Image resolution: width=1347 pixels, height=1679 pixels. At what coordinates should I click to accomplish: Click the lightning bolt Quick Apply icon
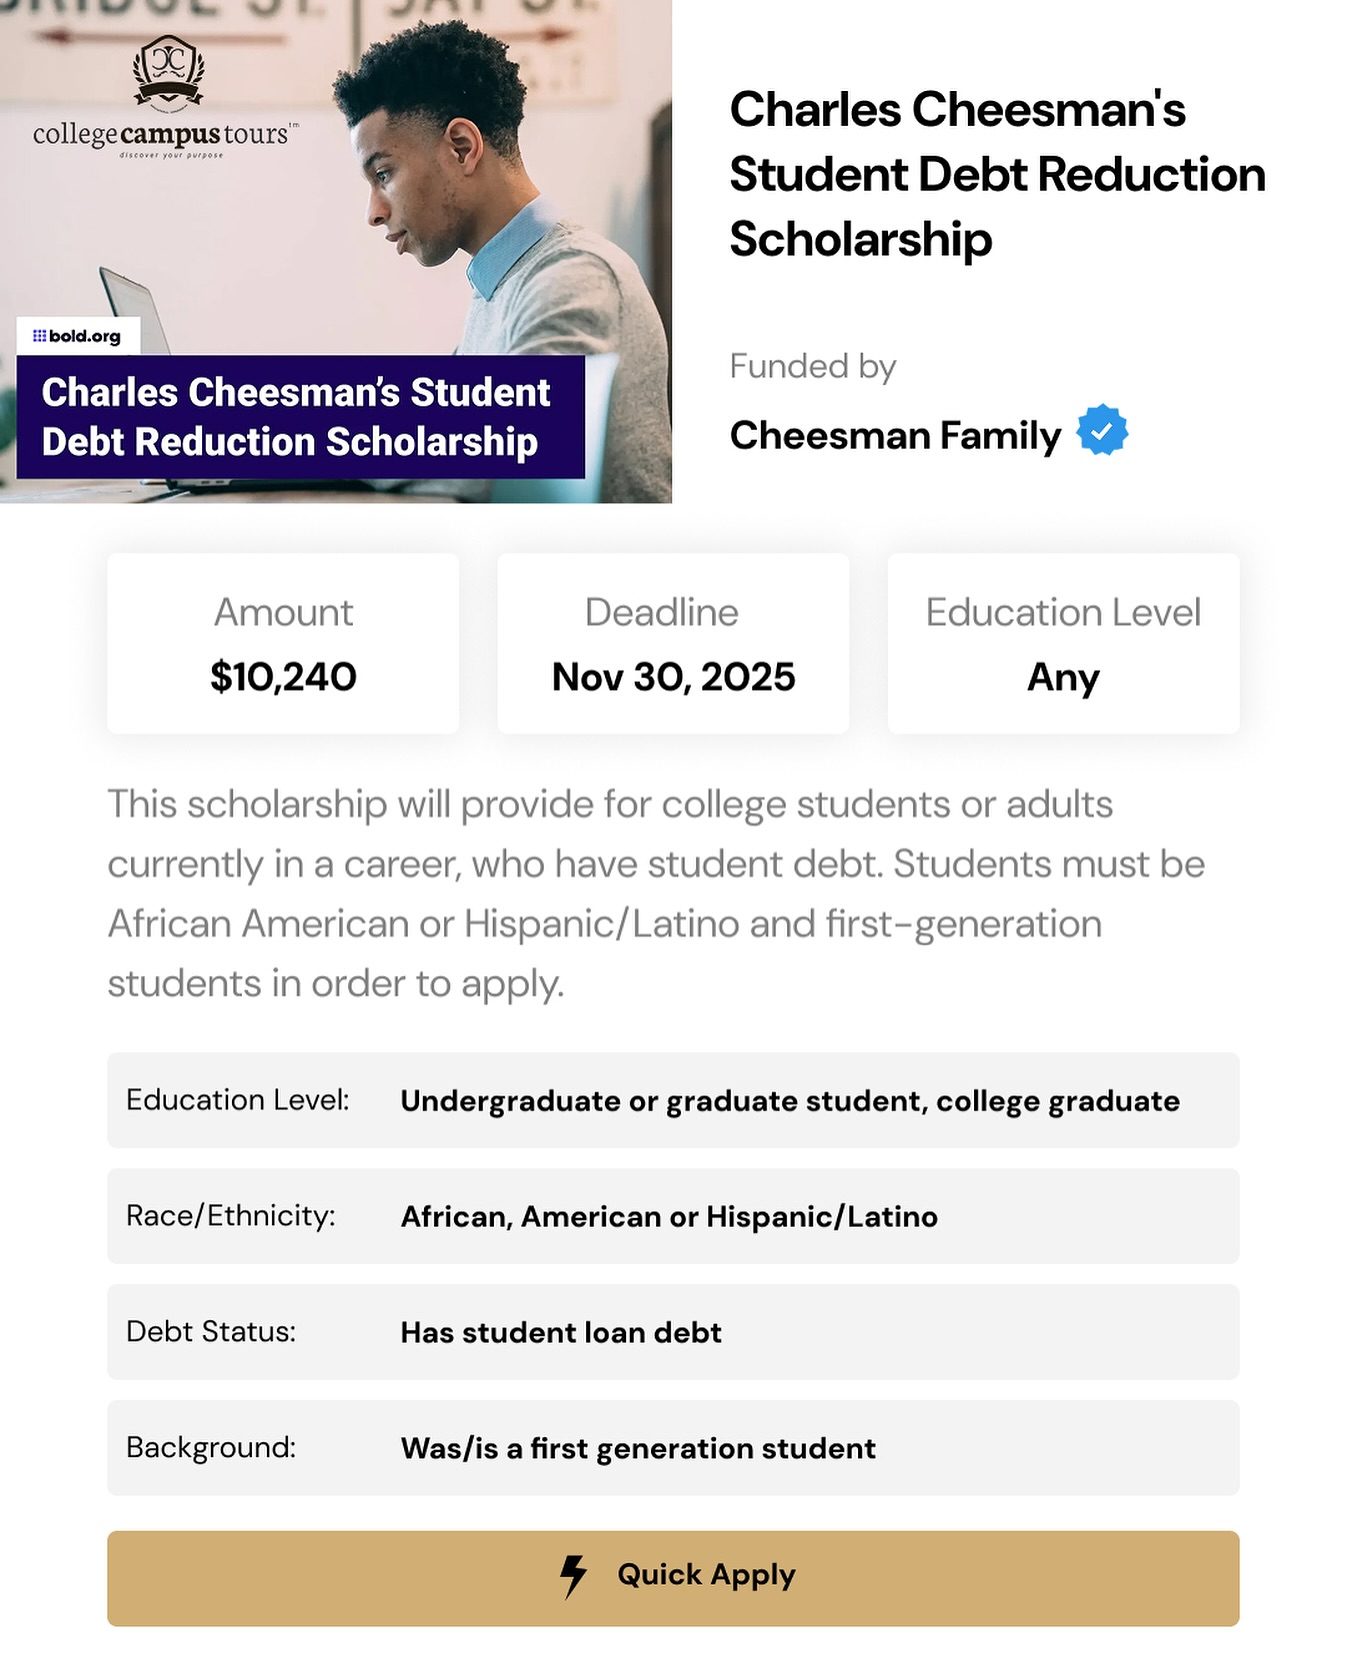click(573, 1576)
